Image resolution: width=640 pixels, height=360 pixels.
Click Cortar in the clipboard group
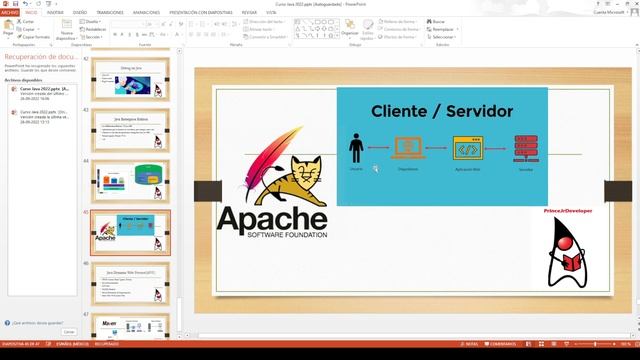(x=25, y=21)
